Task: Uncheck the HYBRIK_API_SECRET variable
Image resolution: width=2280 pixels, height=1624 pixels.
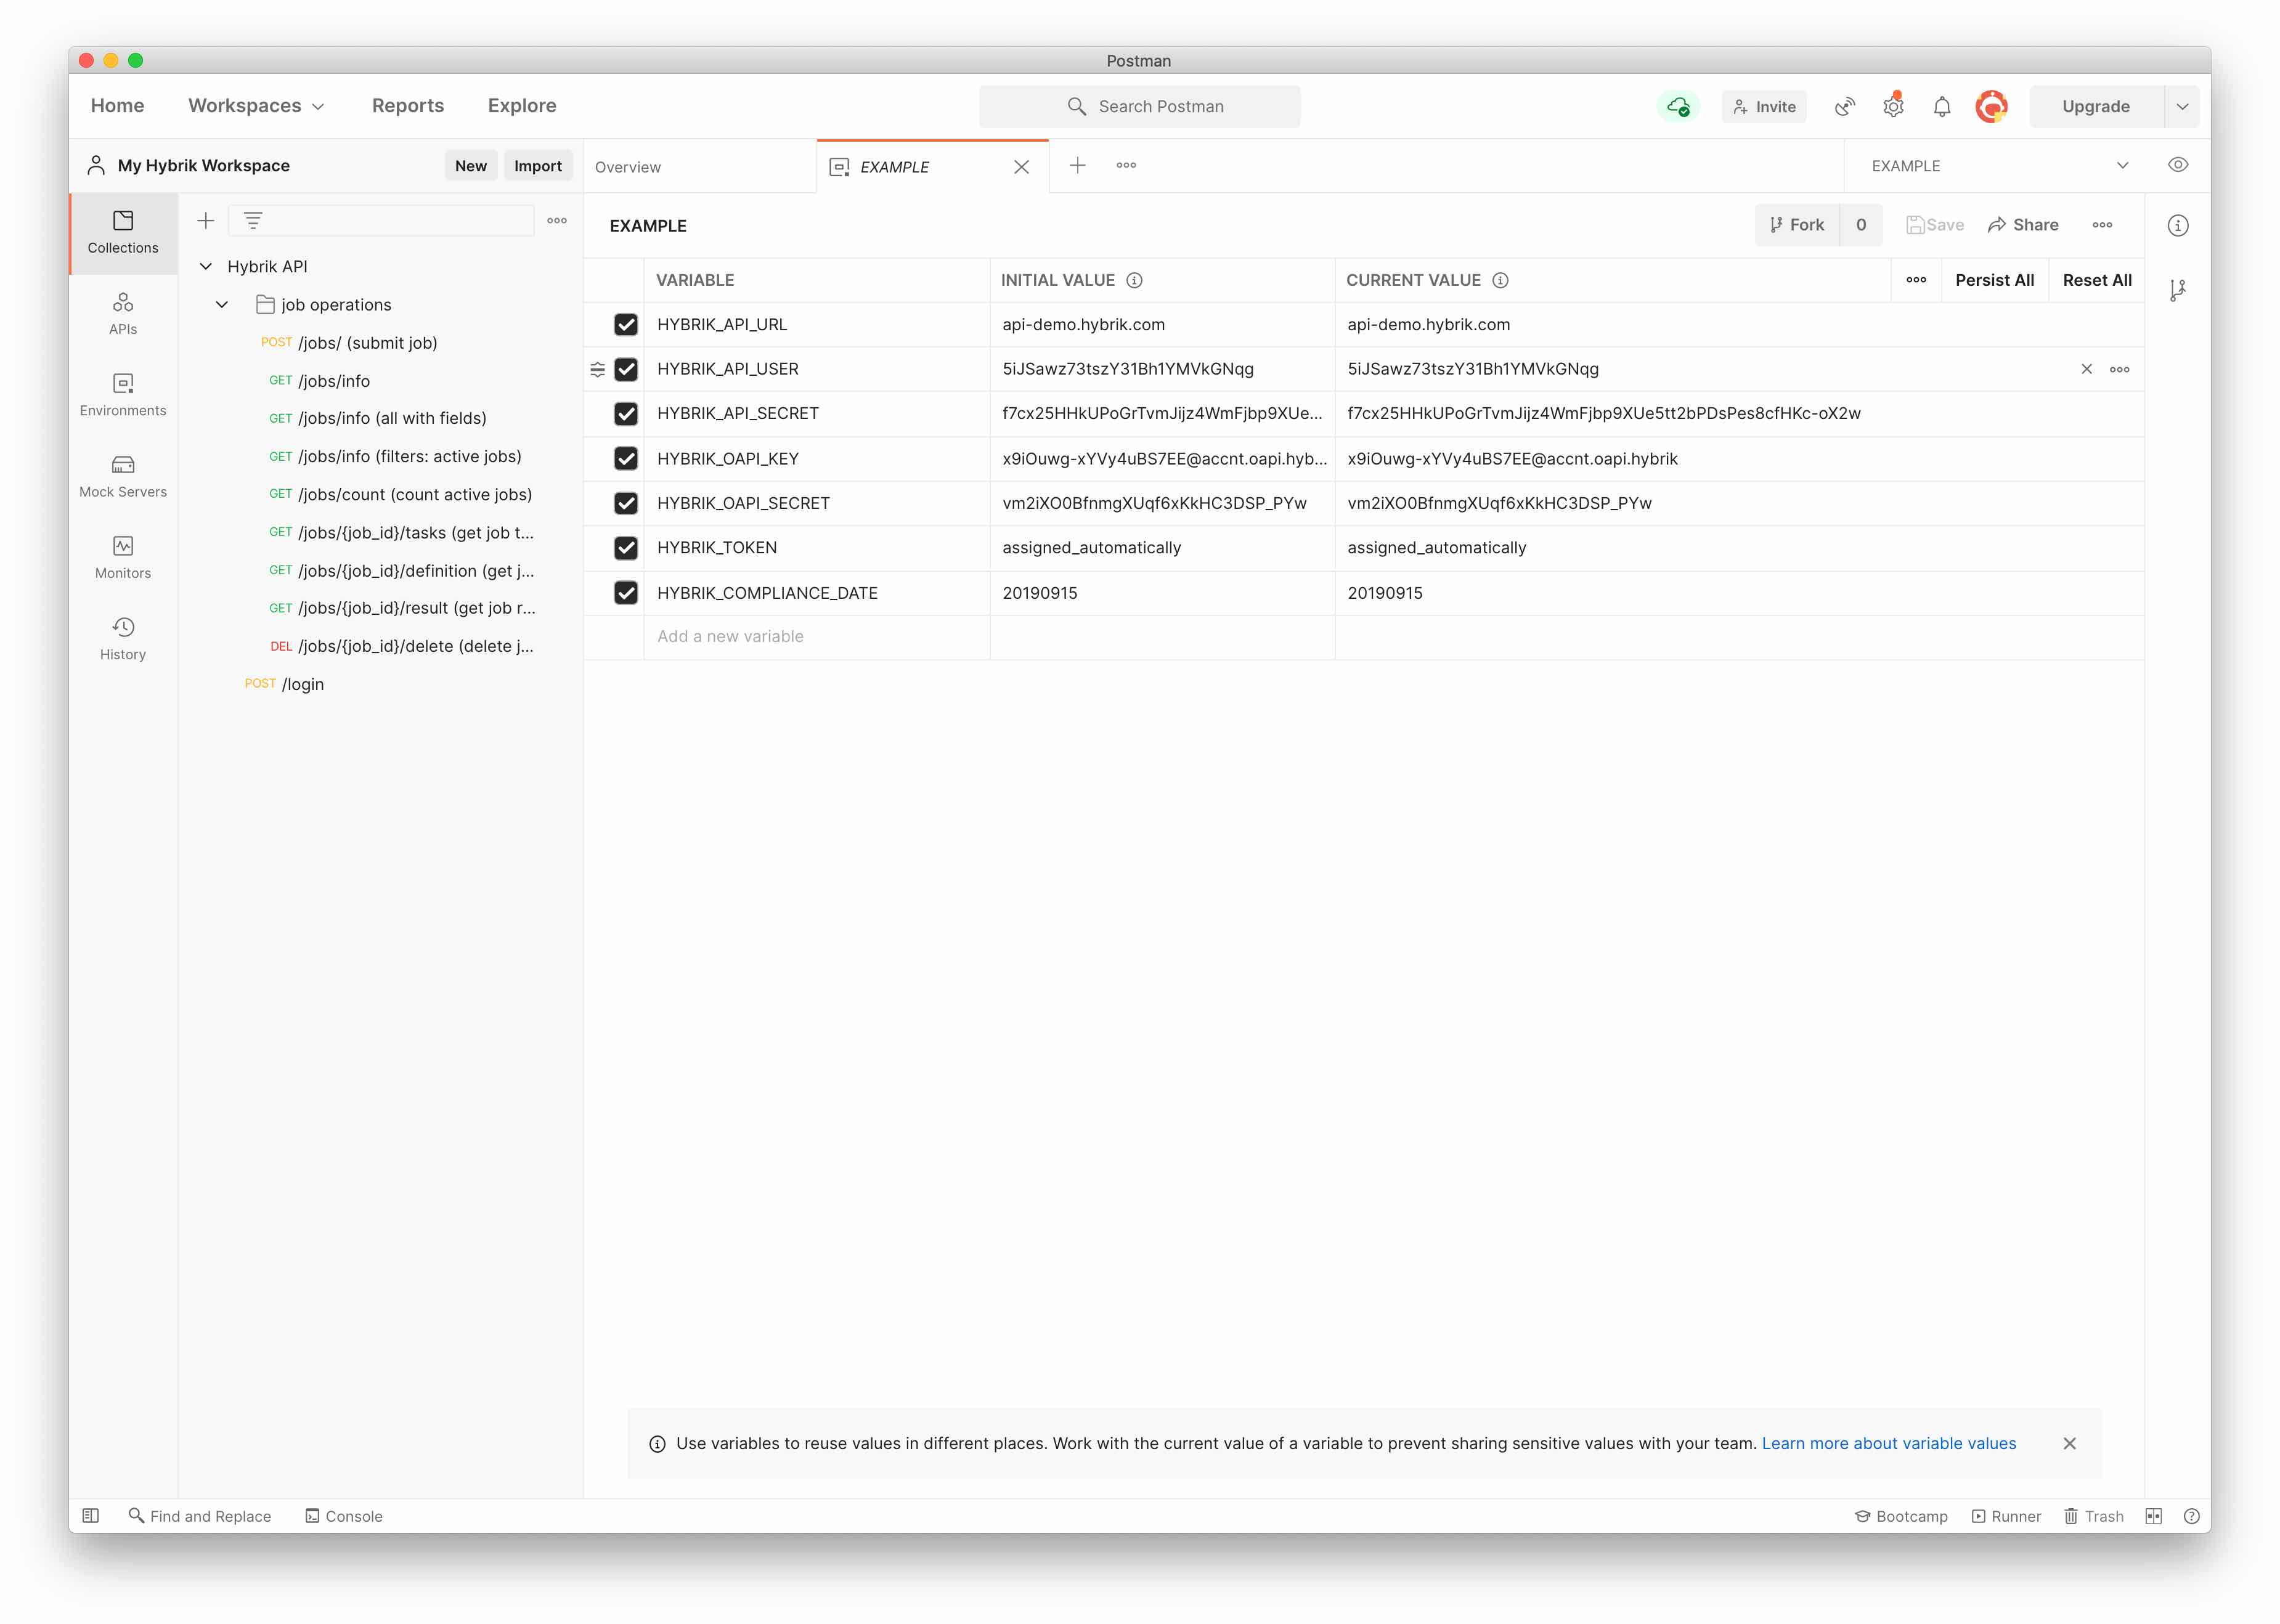Action: point(626,413)
